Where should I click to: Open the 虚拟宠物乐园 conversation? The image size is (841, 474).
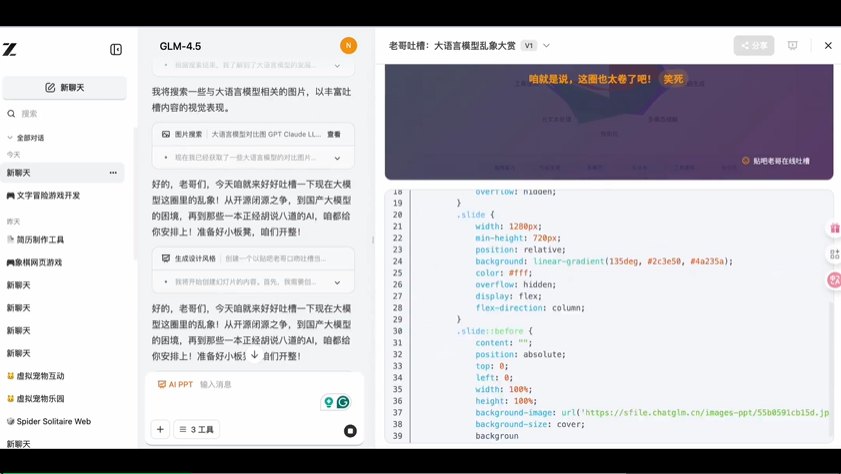35,398
